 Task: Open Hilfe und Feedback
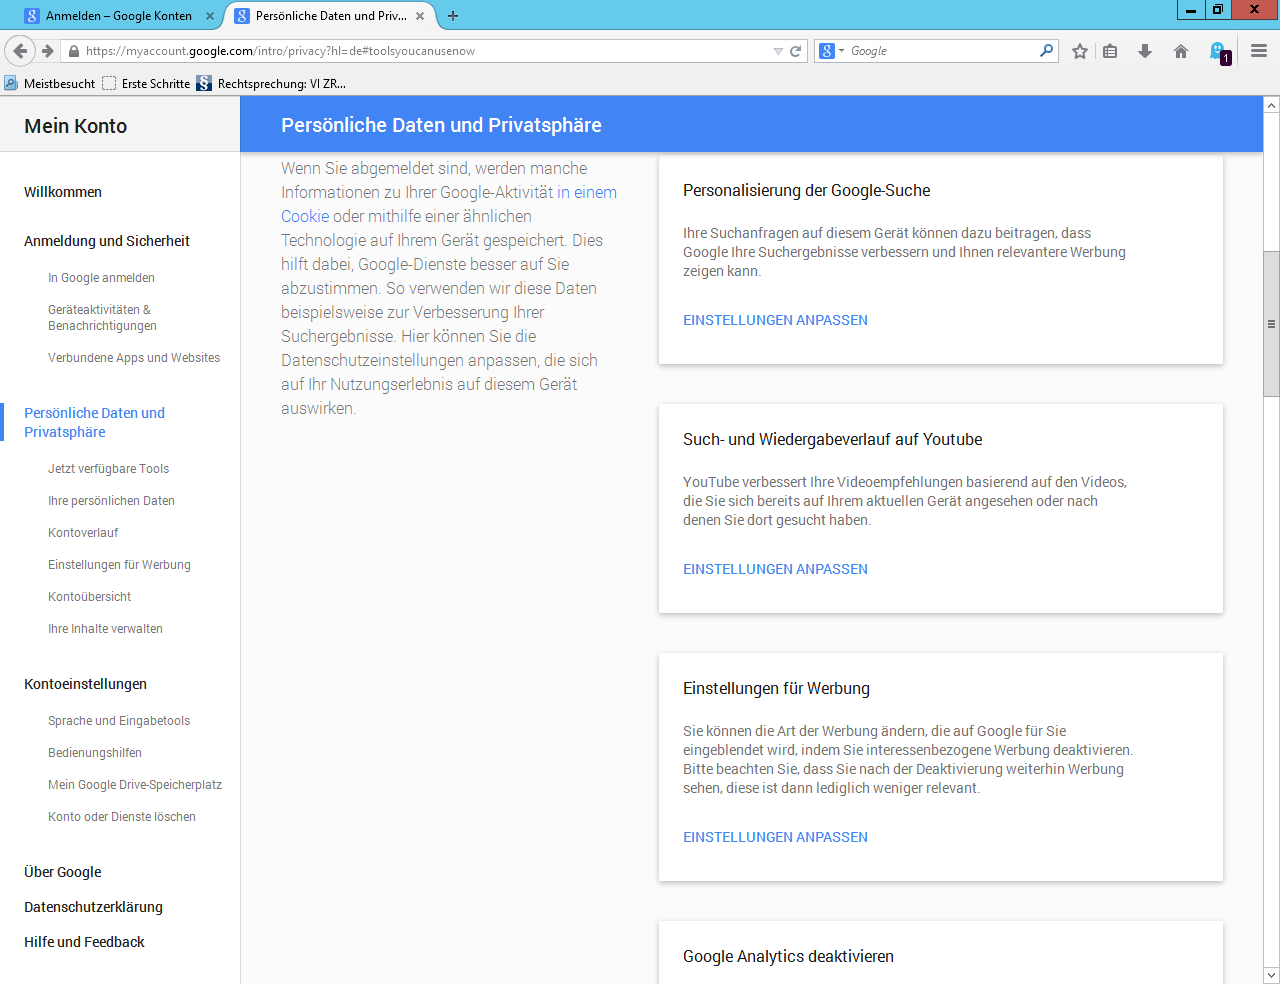pos(84,942)
